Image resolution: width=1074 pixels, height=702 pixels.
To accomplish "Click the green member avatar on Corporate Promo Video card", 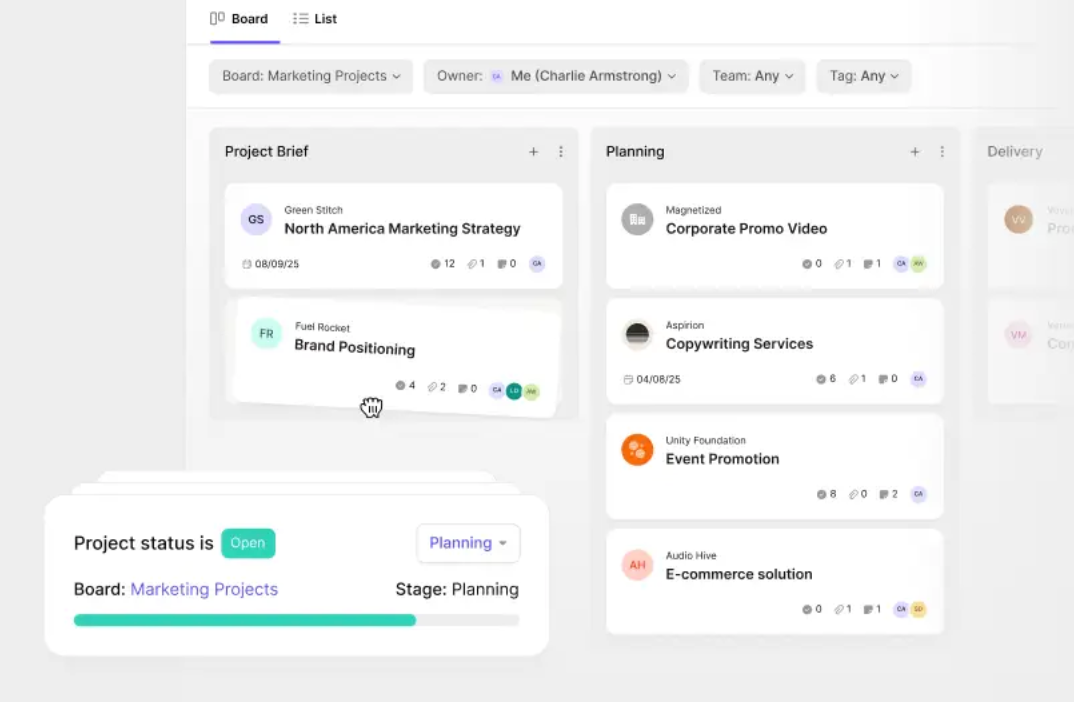I will click(919, 264).
